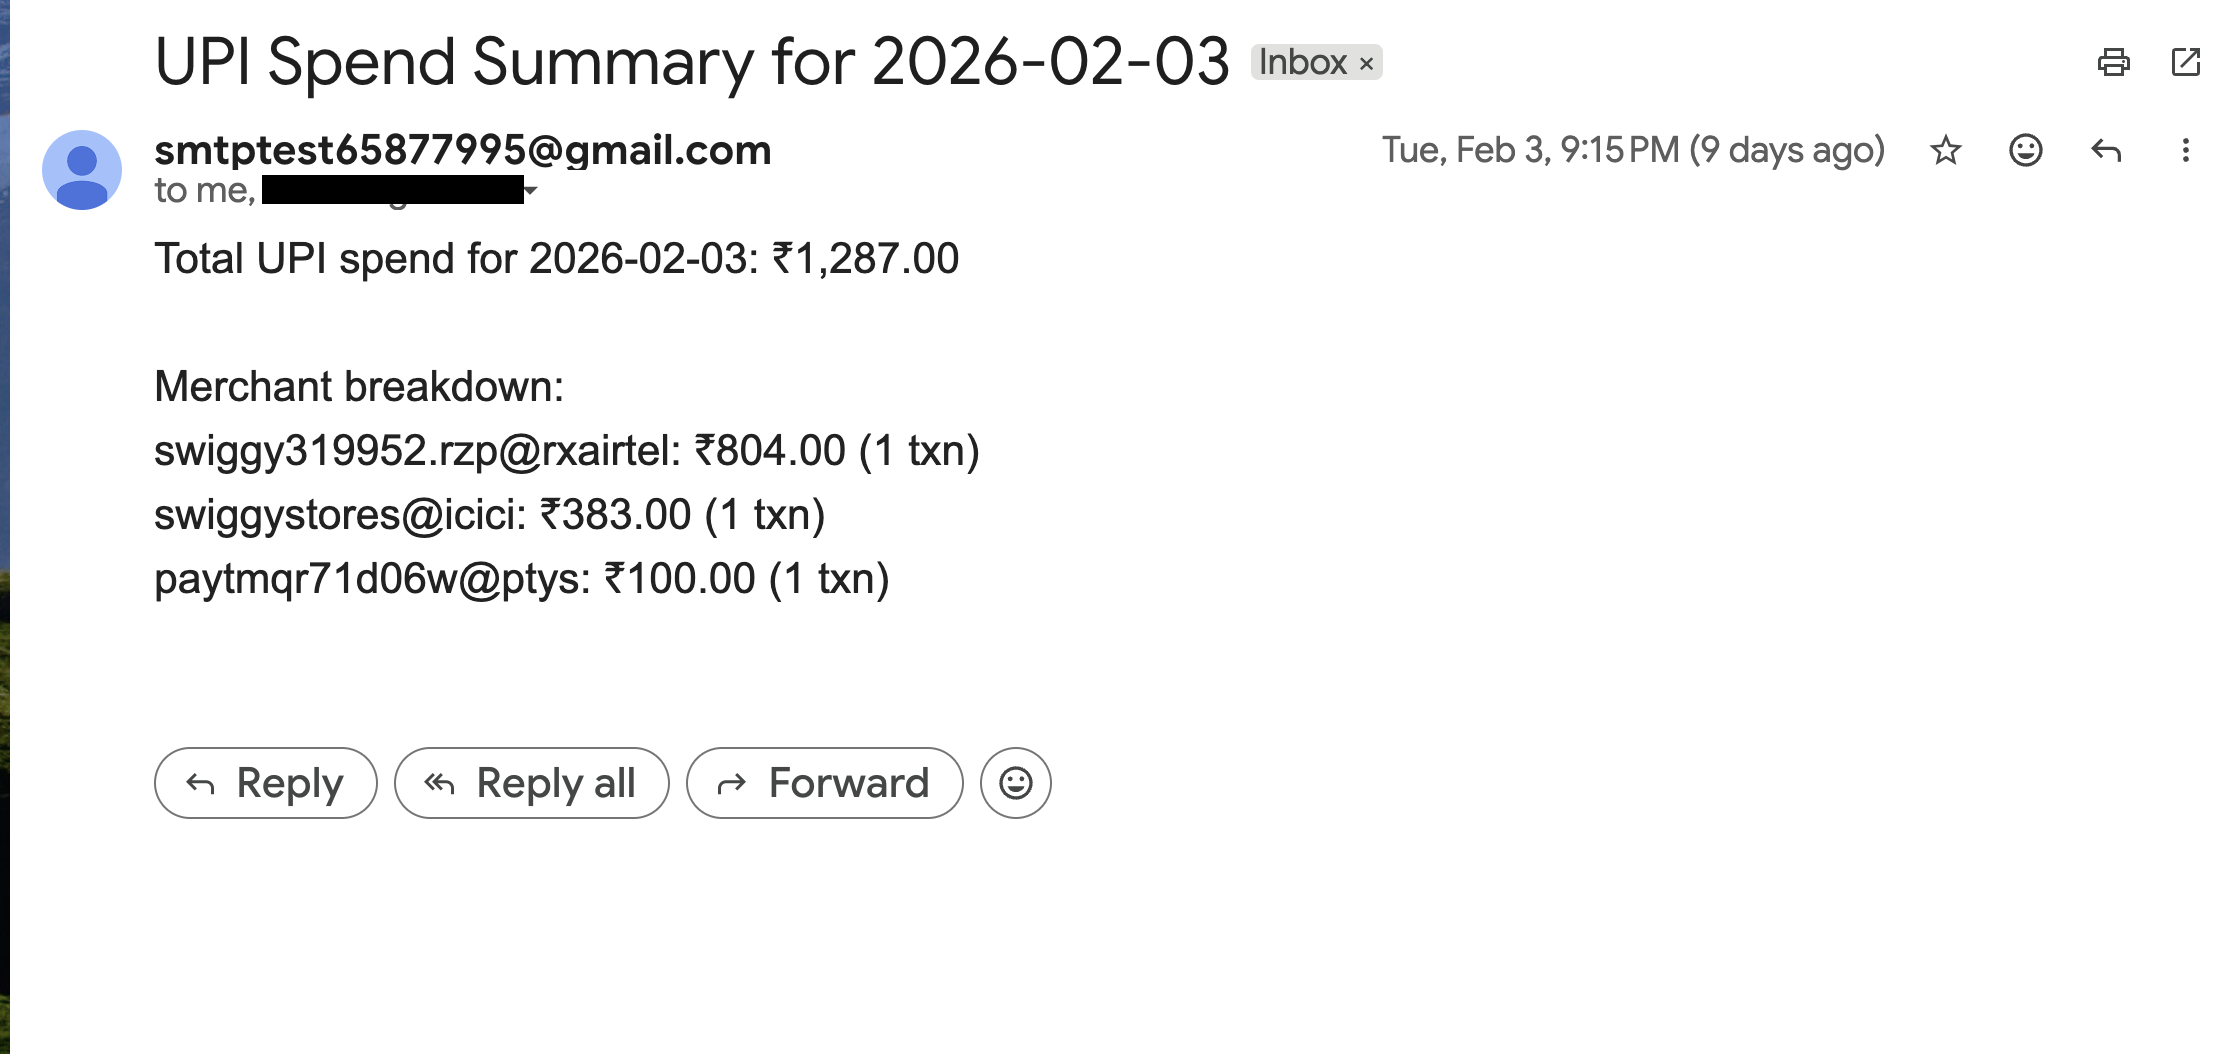This screenshot has width=2234, height=1054.
Task: Click the Print all icon
Action: [x=2113, y=62]
